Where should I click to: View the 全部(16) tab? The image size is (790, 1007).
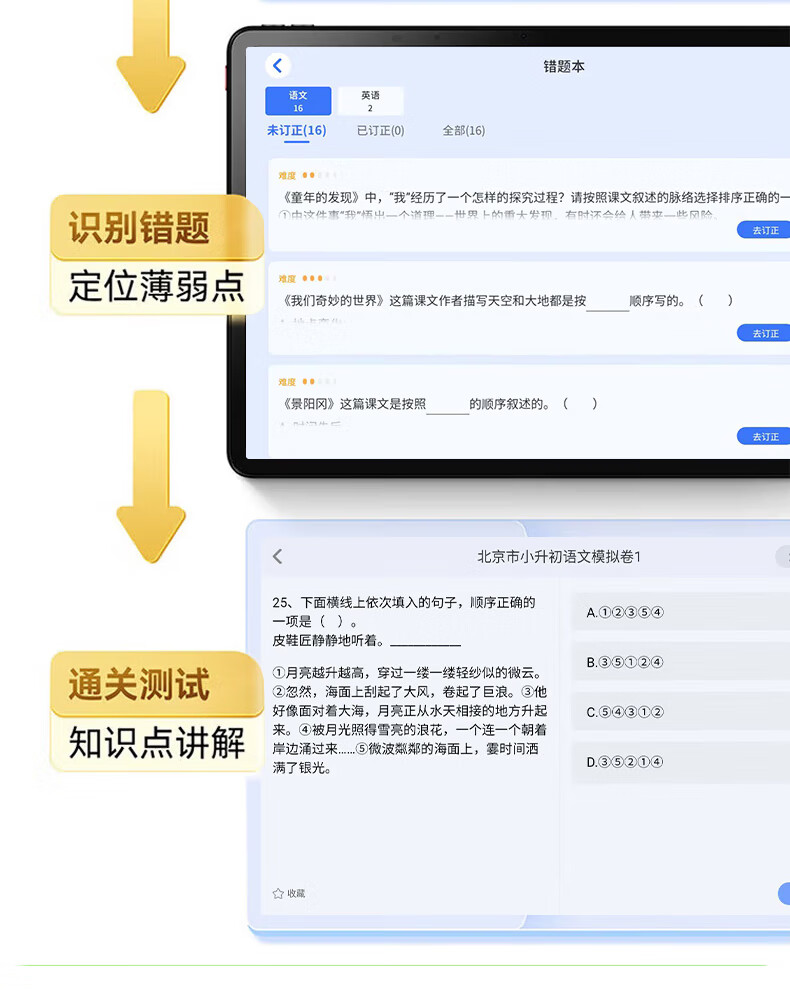(x=464, y=131)
